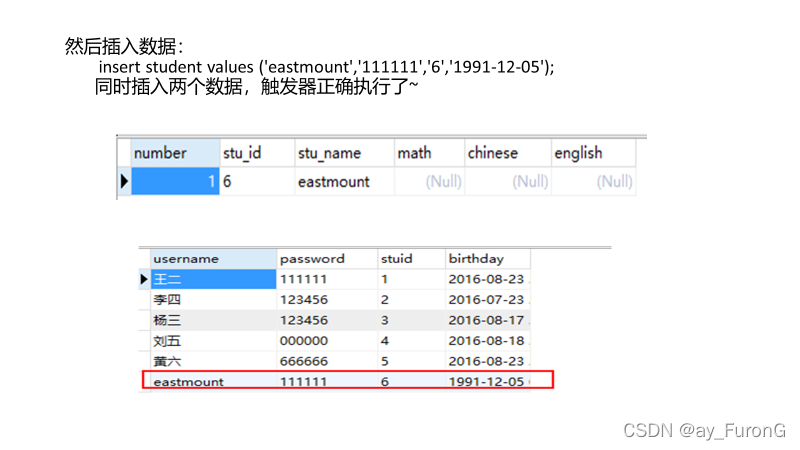The width and height of the screenshot is (800, 450).
Task: Click the line 同时插入两个数据
Action: click(x=256, y=86)
